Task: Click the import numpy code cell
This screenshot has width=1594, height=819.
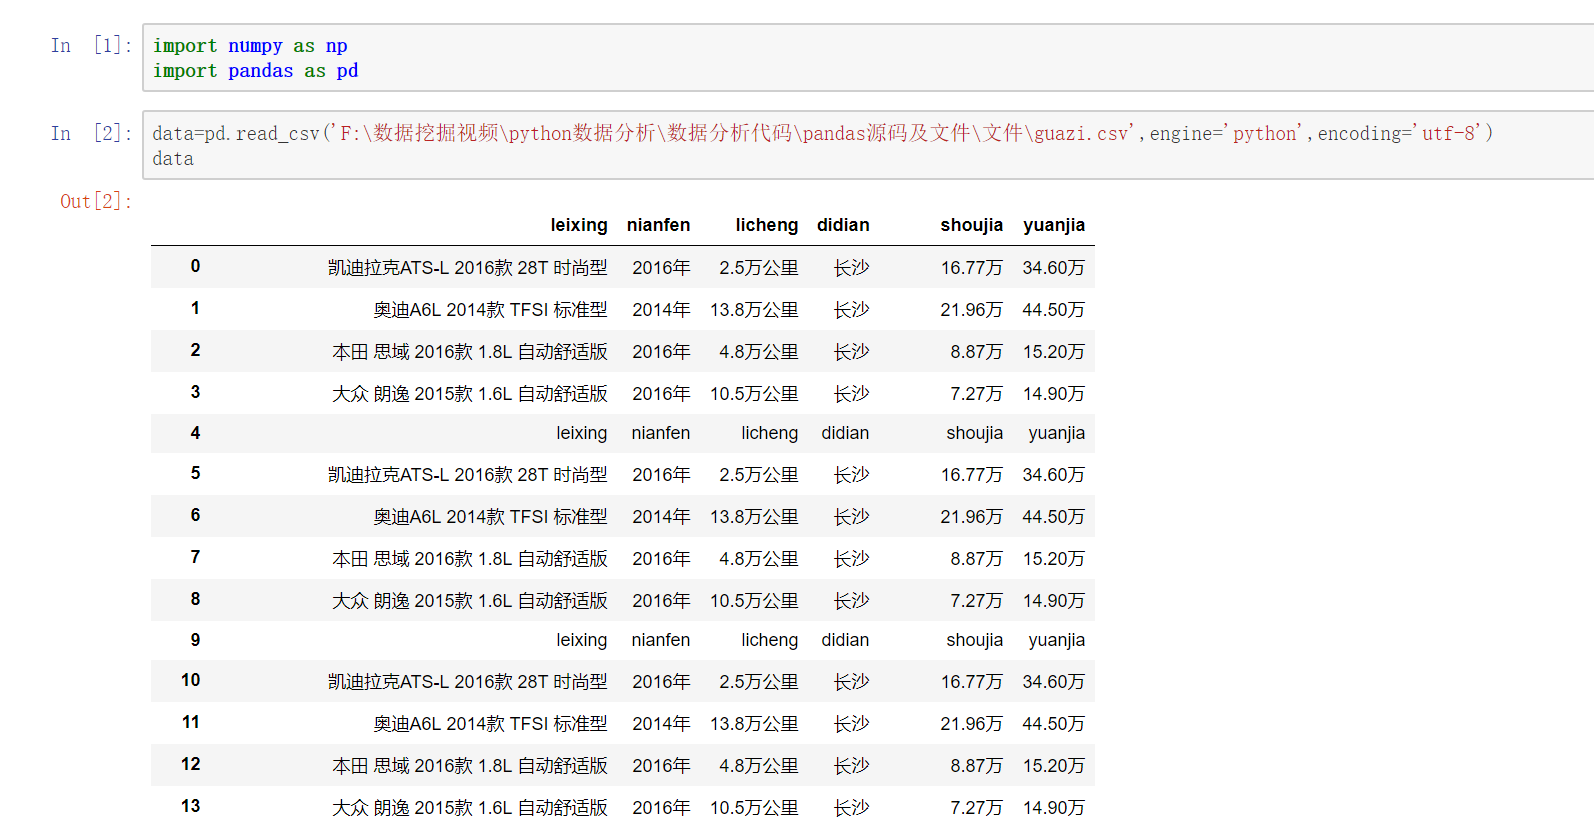Action: pos(868,58)
